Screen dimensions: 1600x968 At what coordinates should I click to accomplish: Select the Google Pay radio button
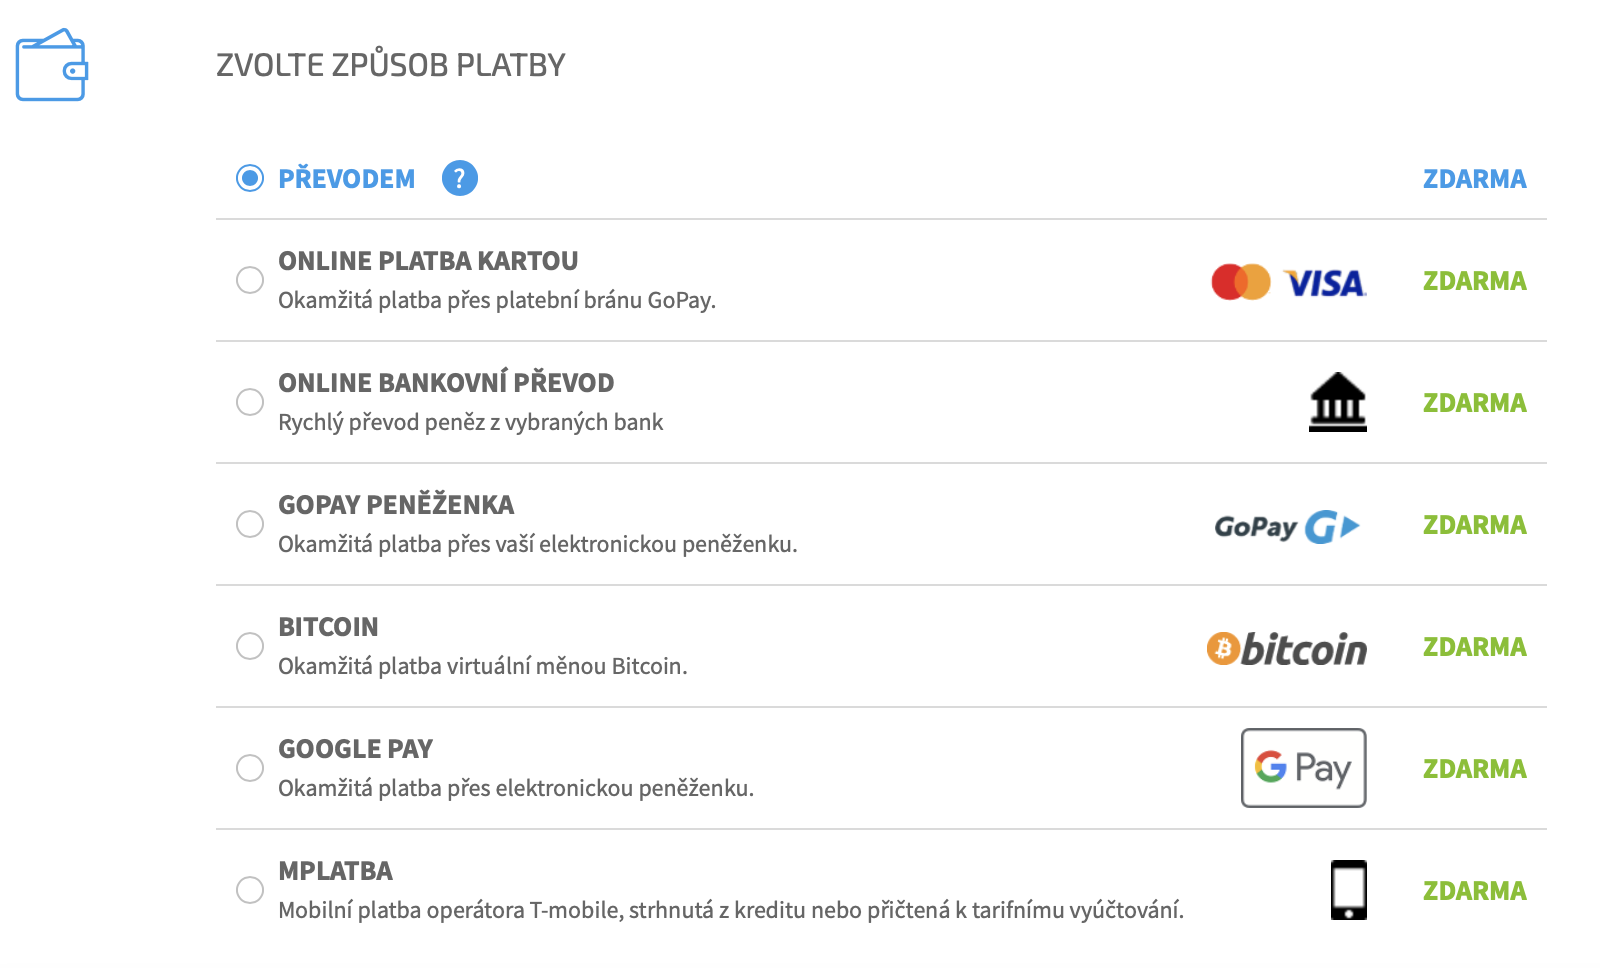[250, 768]
